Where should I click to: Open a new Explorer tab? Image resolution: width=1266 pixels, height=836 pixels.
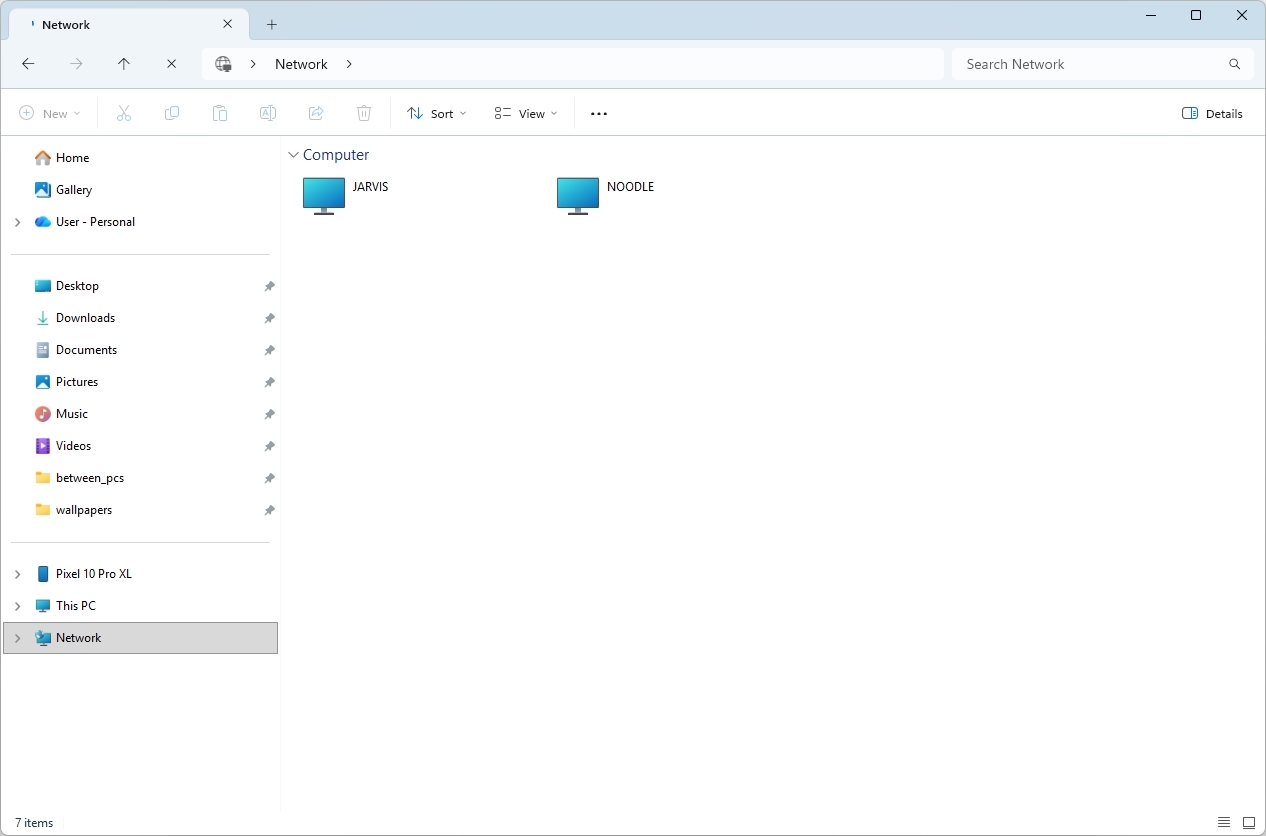(271, 24)
